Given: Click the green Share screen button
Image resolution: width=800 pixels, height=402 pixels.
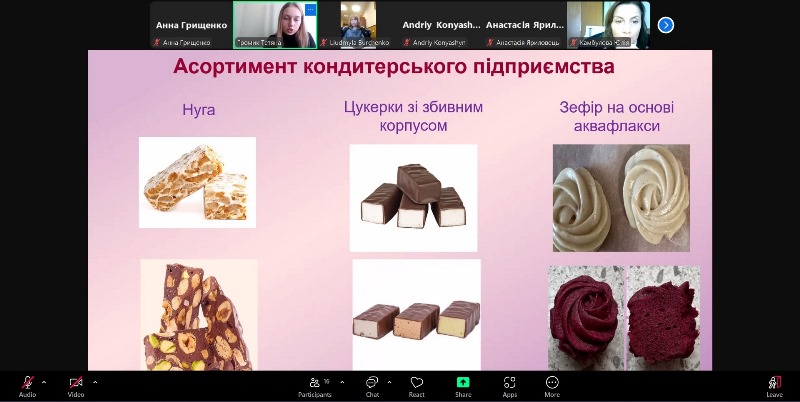Looking at the screenshot, I should [x=463, y=386].
